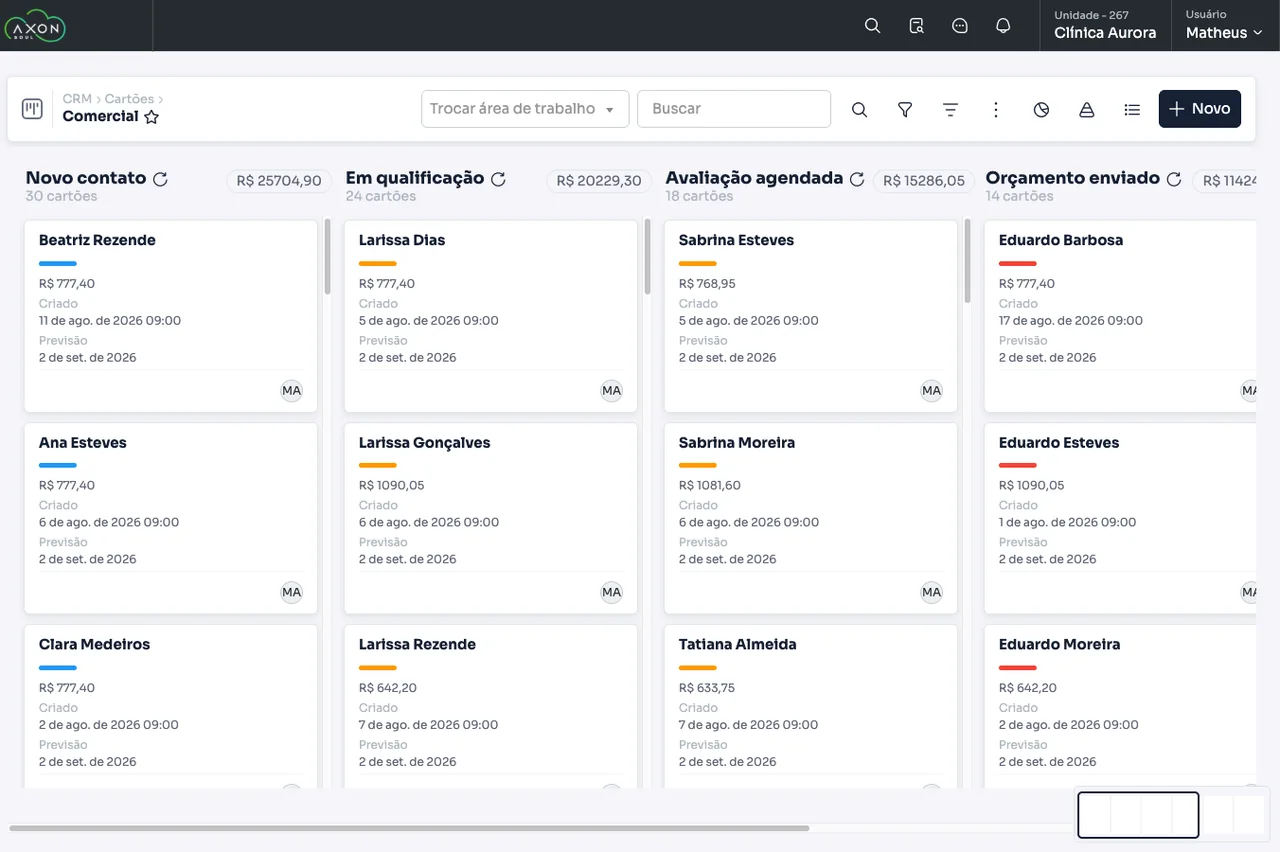Click the Em qualificação total R$ 20229,30

tap(599, 181)
